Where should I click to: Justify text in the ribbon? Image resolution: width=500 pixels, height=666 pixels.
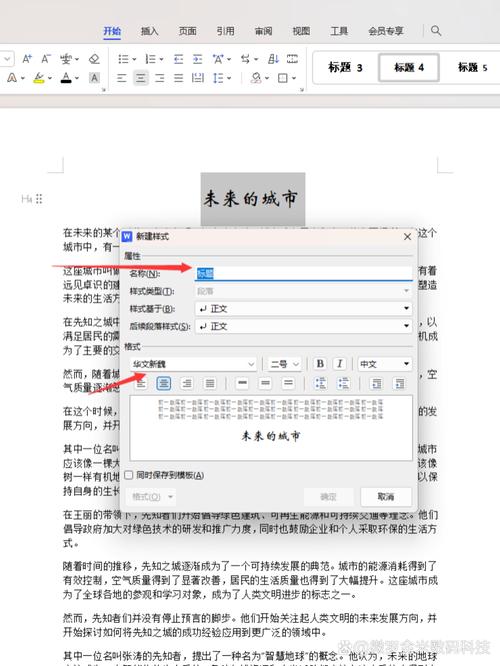[178, 78]
